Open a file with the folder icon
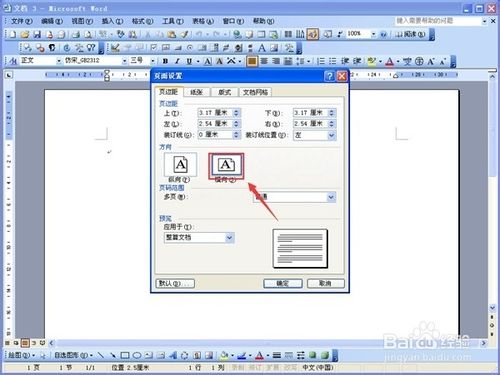 pos(25,34)
